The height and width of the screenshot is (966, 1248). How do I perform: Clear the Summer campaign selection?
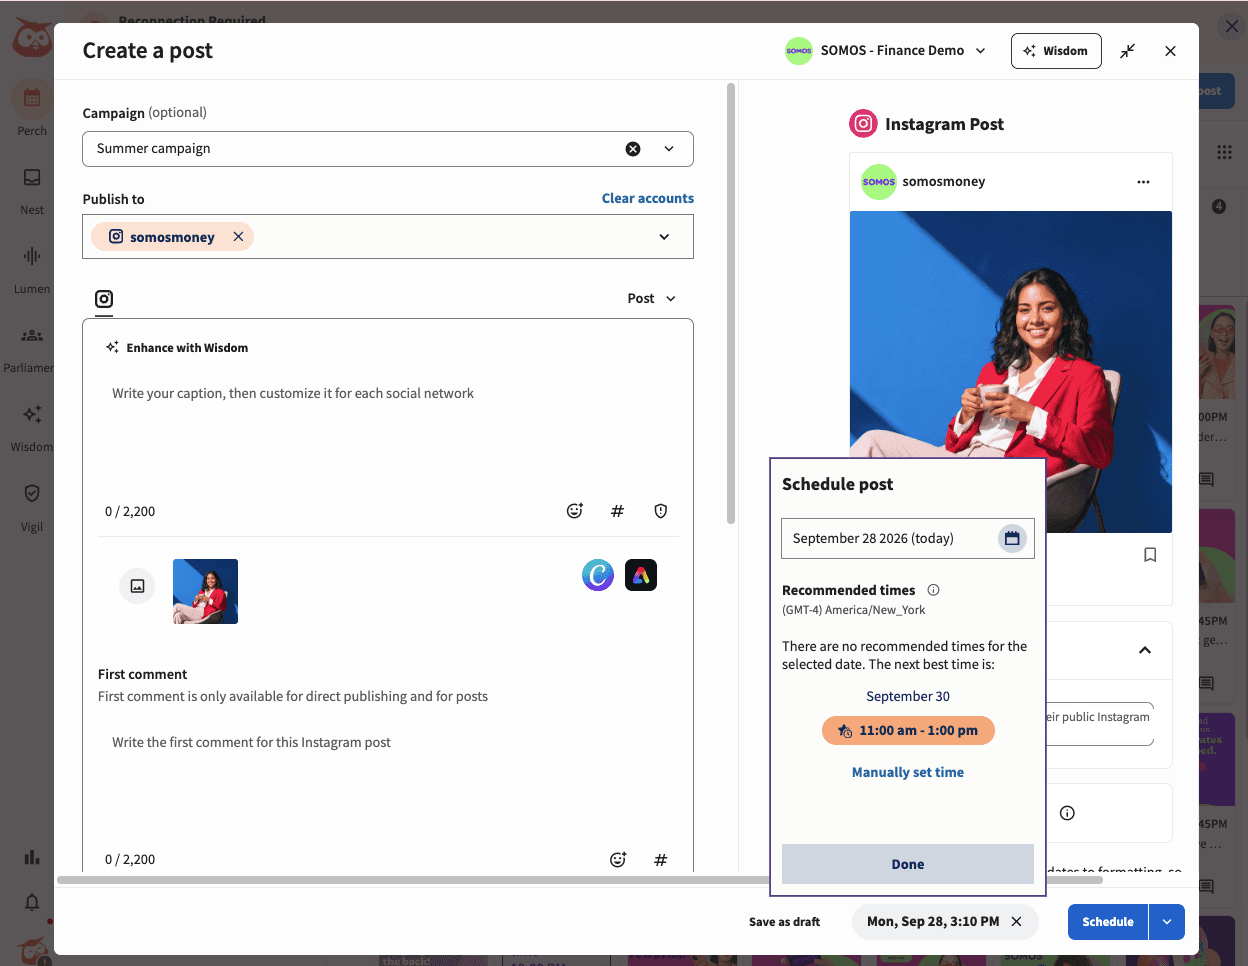633,149
